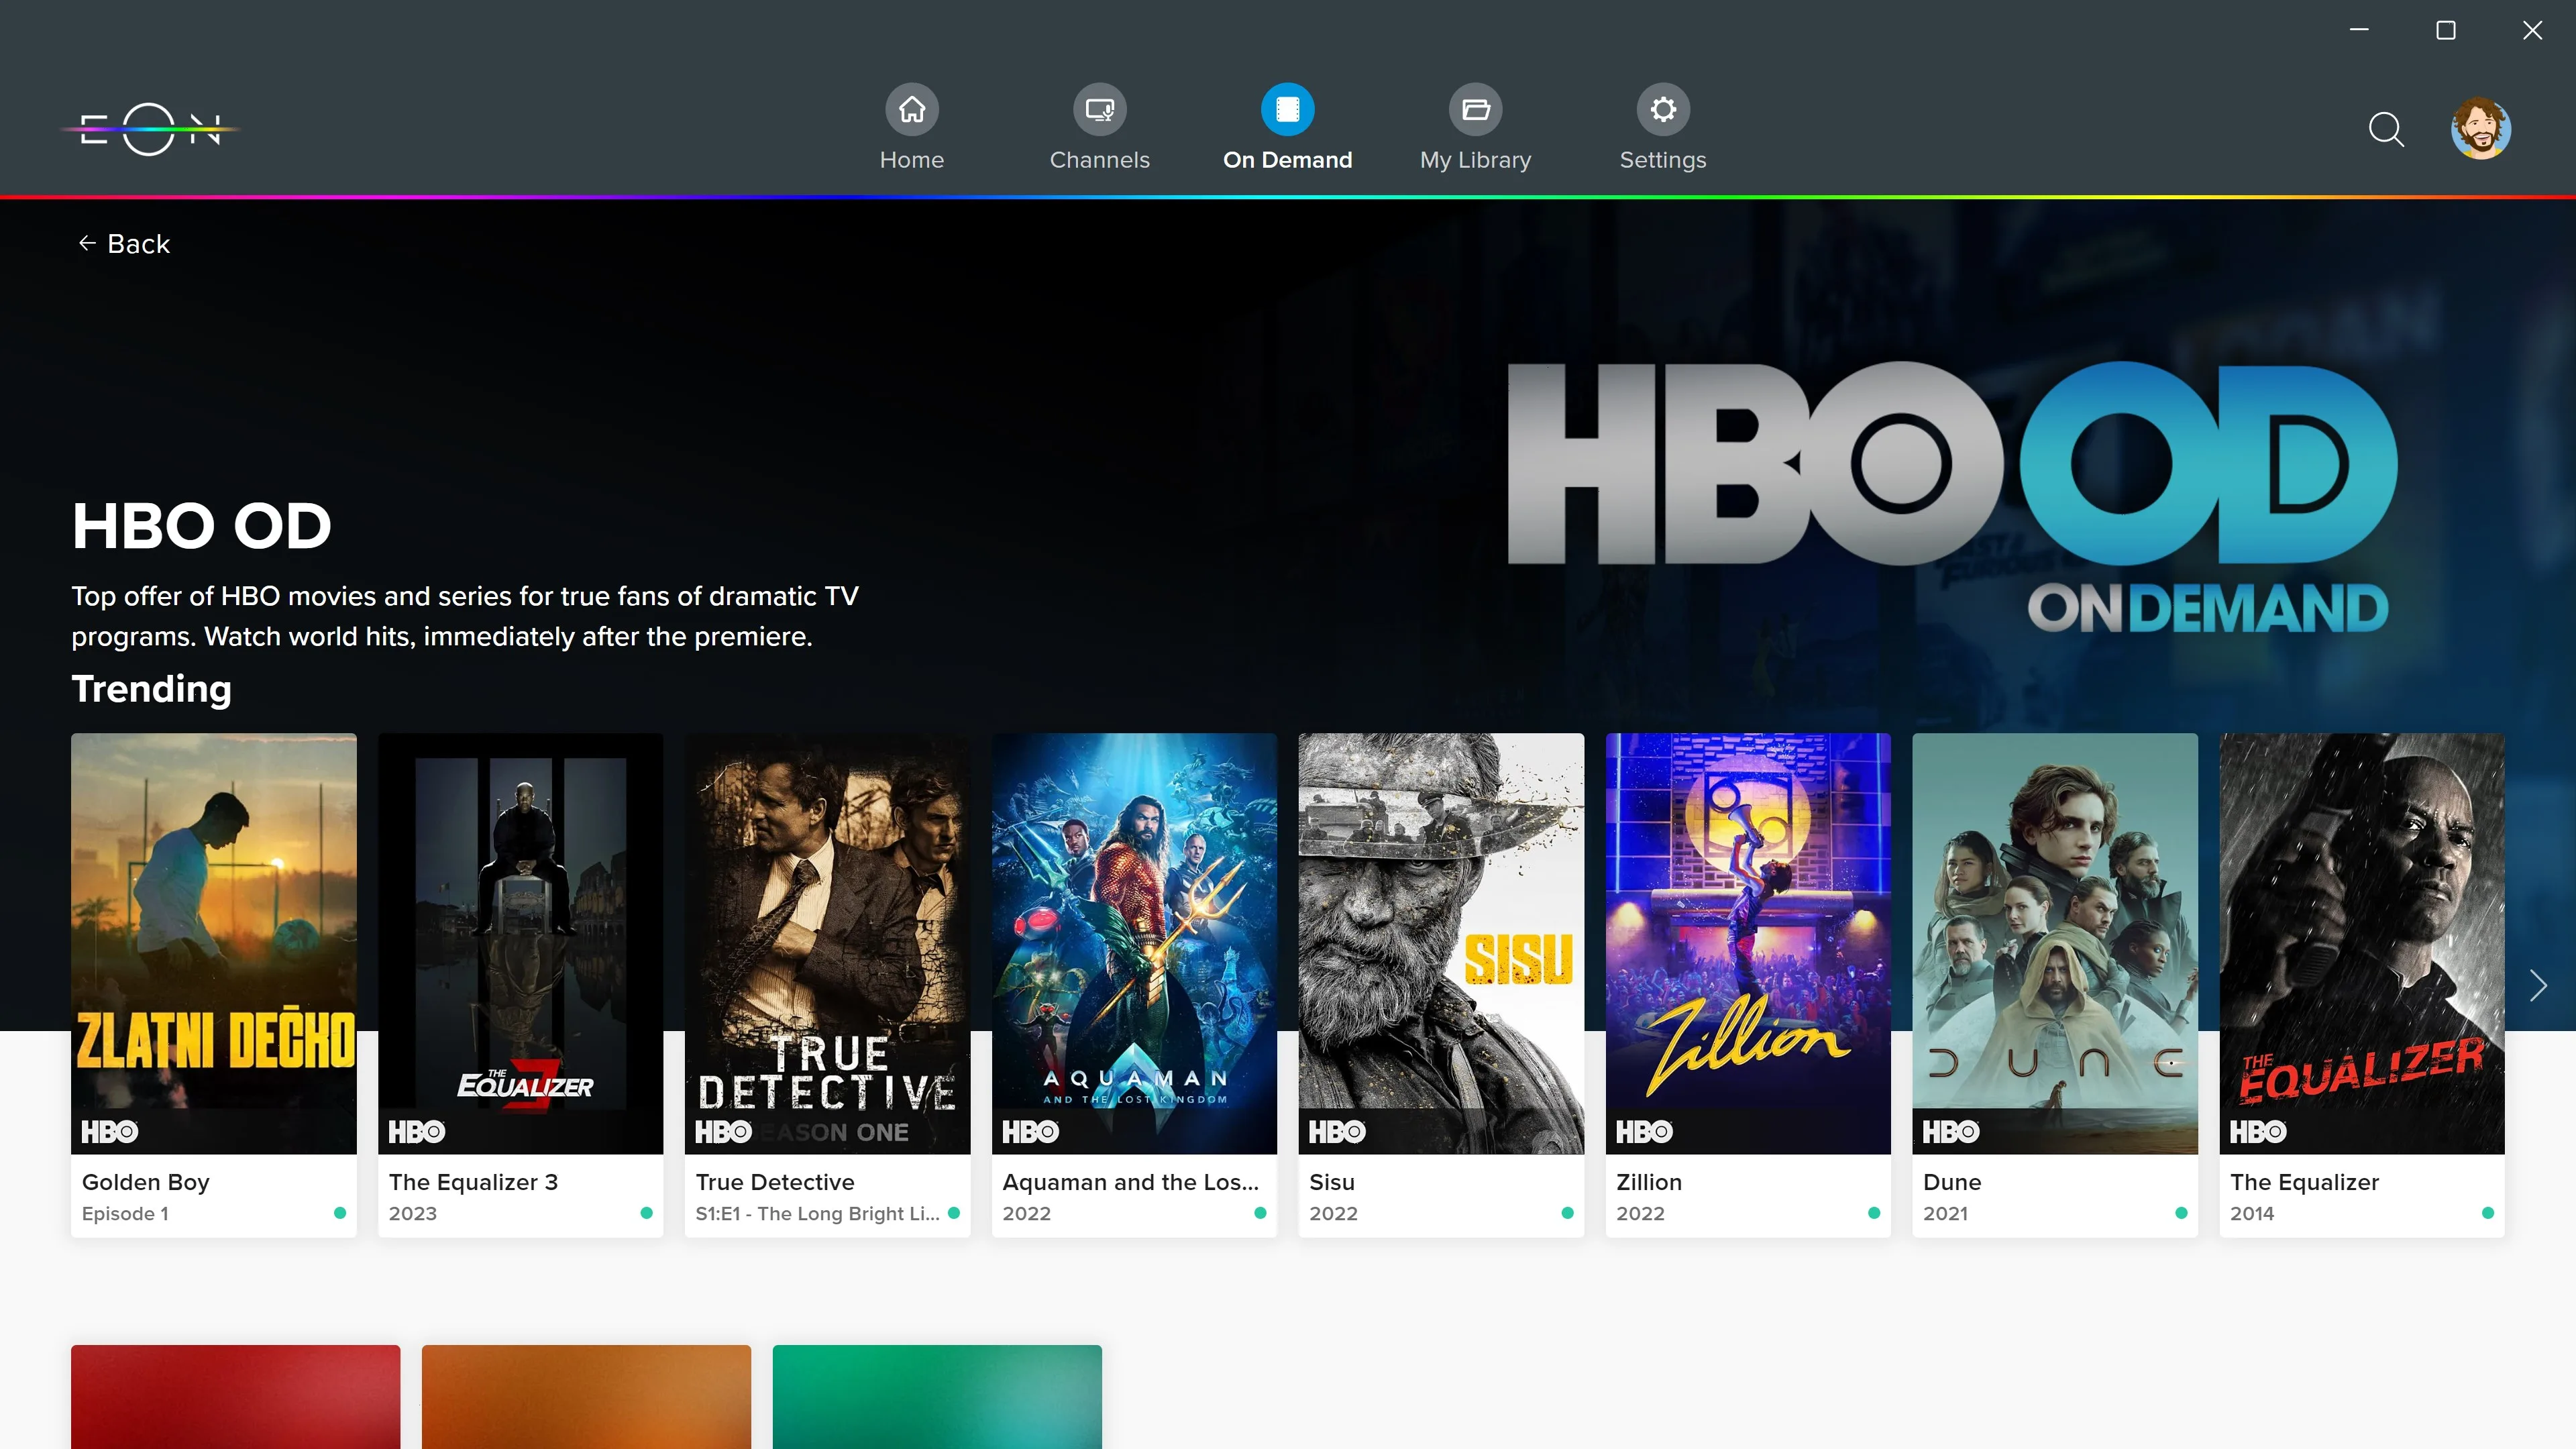The image size is (2576, 1449).
Task: Click the On Demand tab label
Action: pos(1287,160)
